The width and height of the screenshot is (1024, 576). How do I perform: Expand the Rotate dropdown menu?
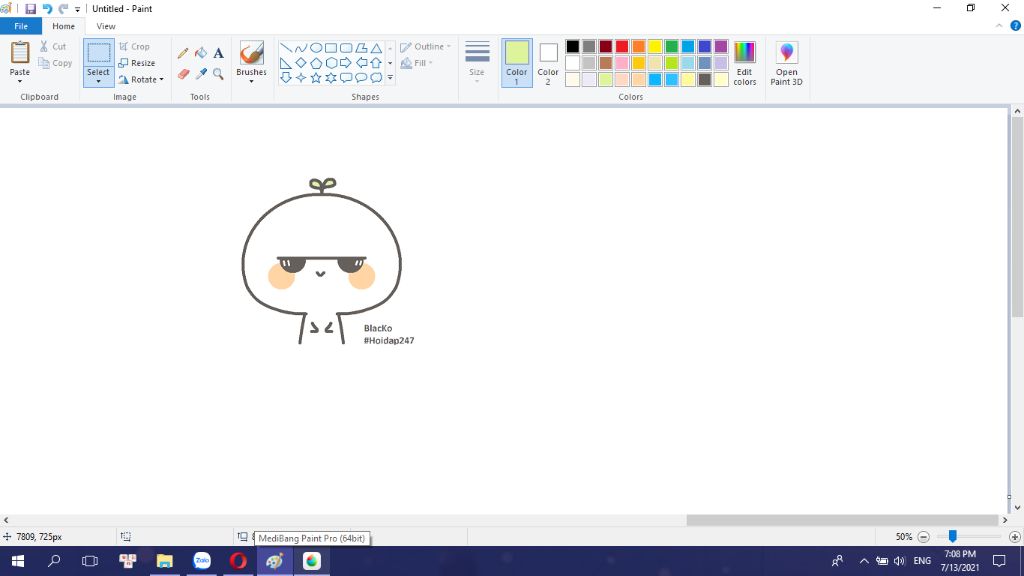pyautogui.click(x=141, y=80)
